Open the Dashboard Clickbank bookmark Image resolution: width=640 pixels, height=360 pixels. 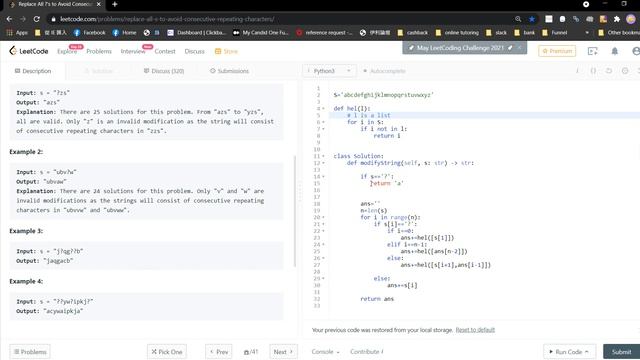[196, 33]
